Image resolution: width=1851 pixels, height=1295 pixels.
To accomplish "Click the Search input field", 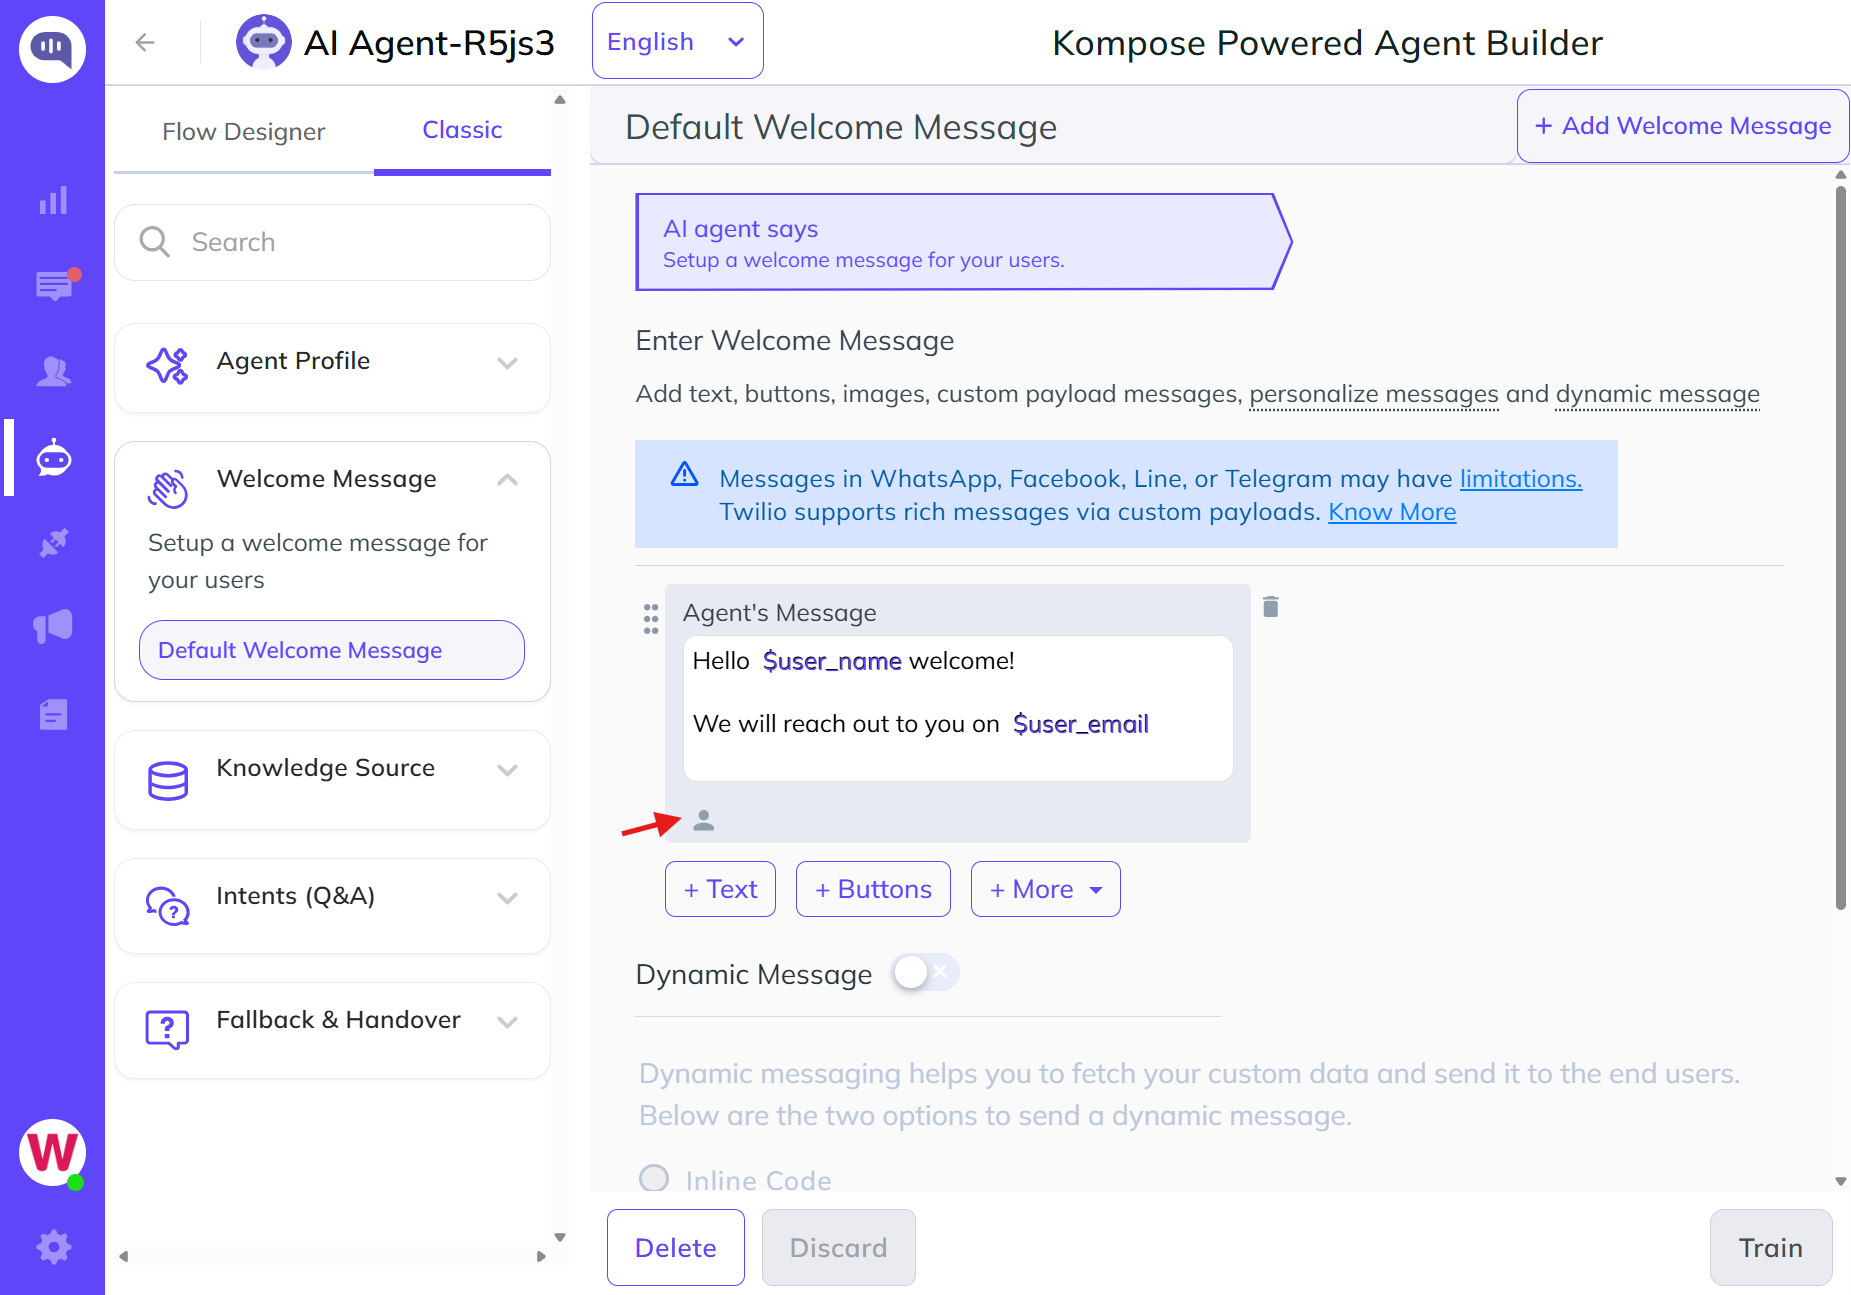I will coord(332,242).
